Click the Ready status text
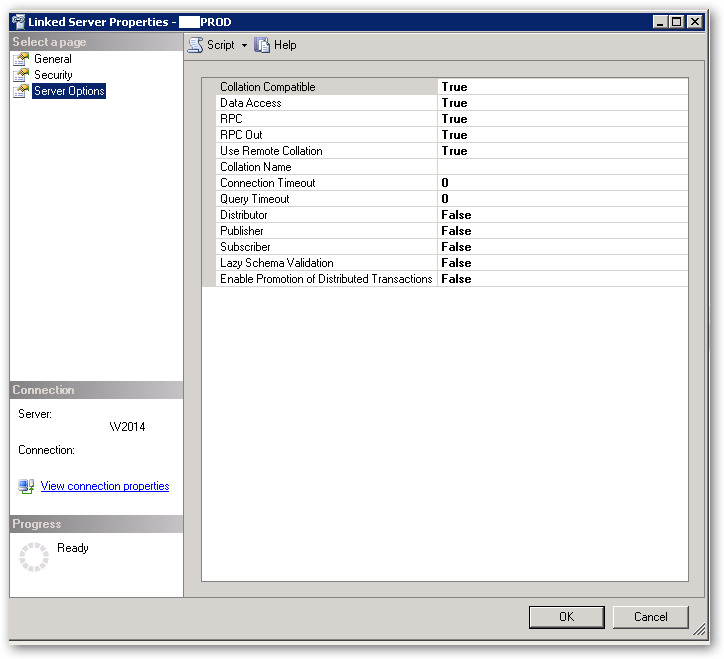The height and width of the screenshot is (659, 724). tap(72, 548)
